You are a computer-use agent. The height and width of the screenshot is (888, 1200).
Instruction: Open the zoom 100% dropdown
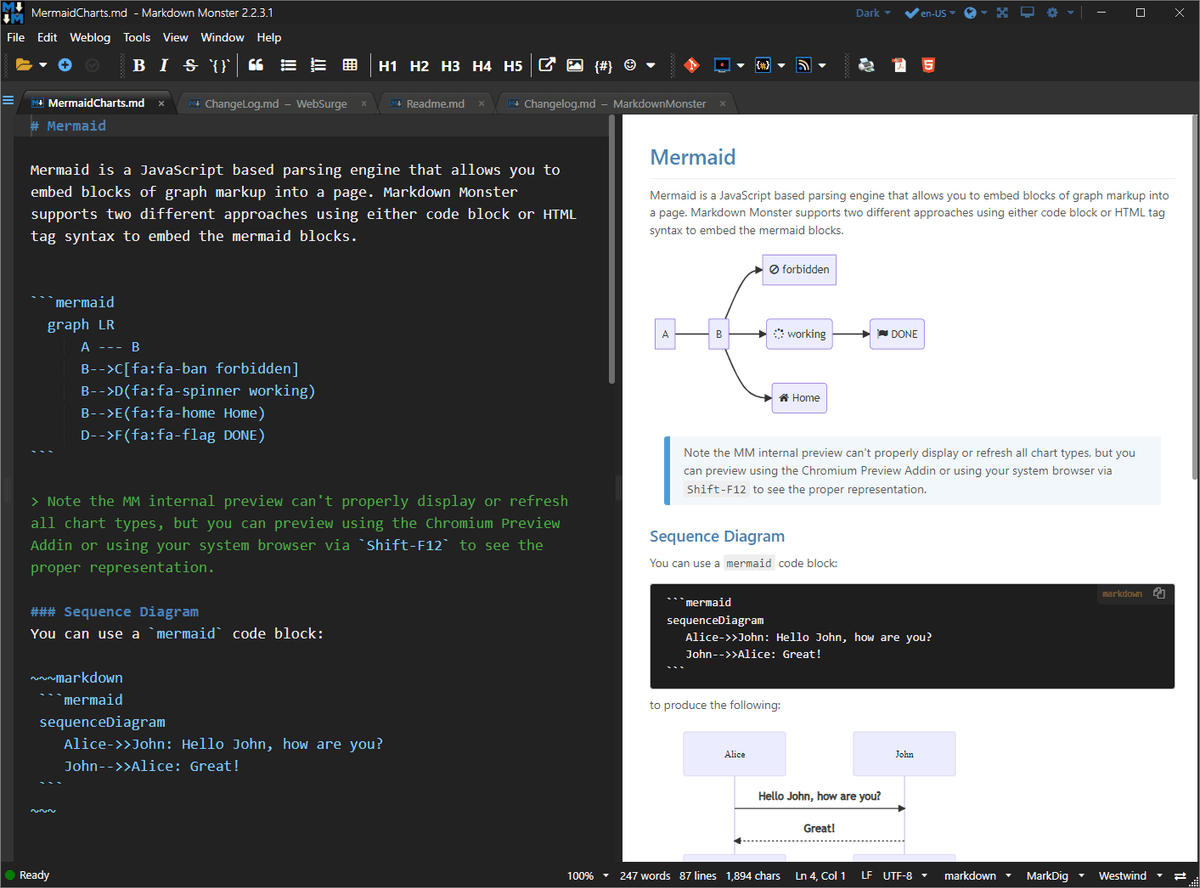[588, 876]
